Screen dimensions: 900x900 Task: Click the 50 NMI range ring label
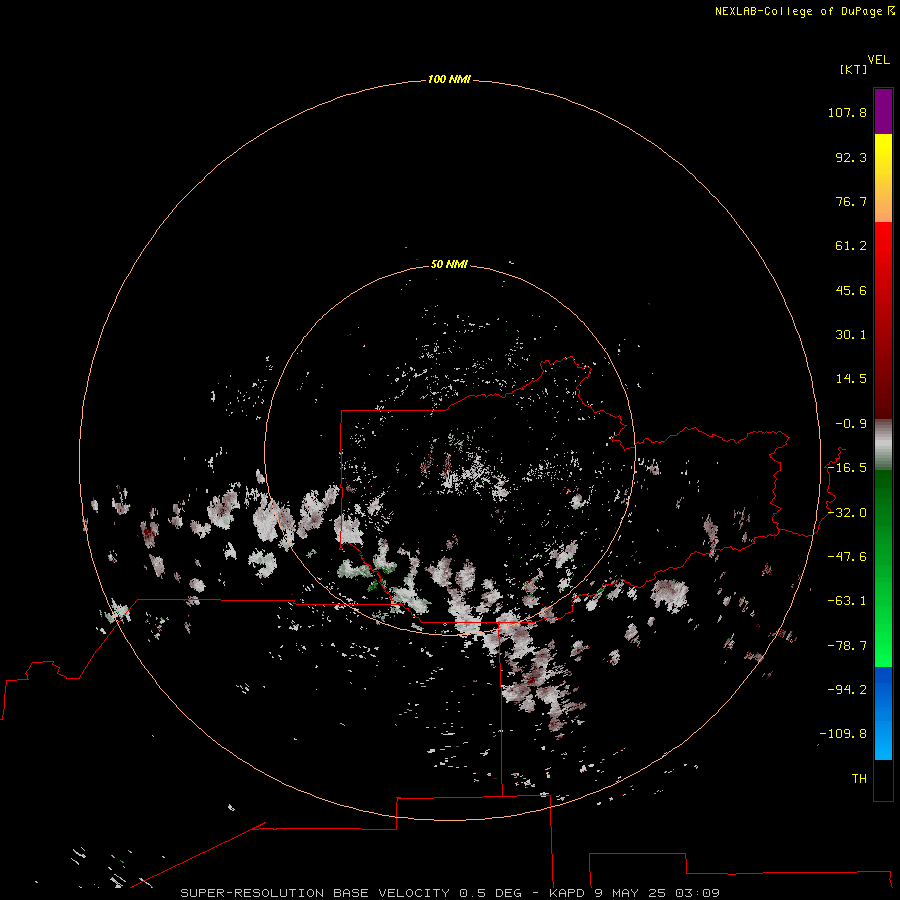449,264
